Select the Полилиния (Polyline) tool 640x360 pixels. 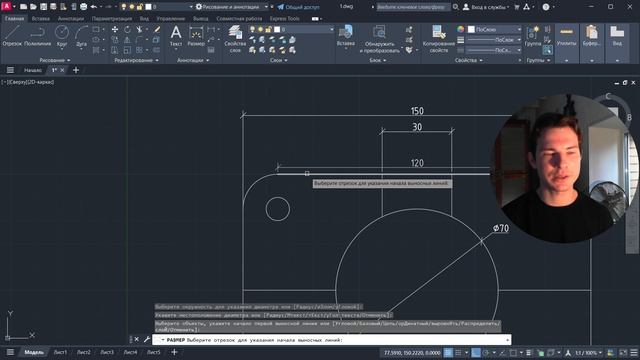point(38,36)
